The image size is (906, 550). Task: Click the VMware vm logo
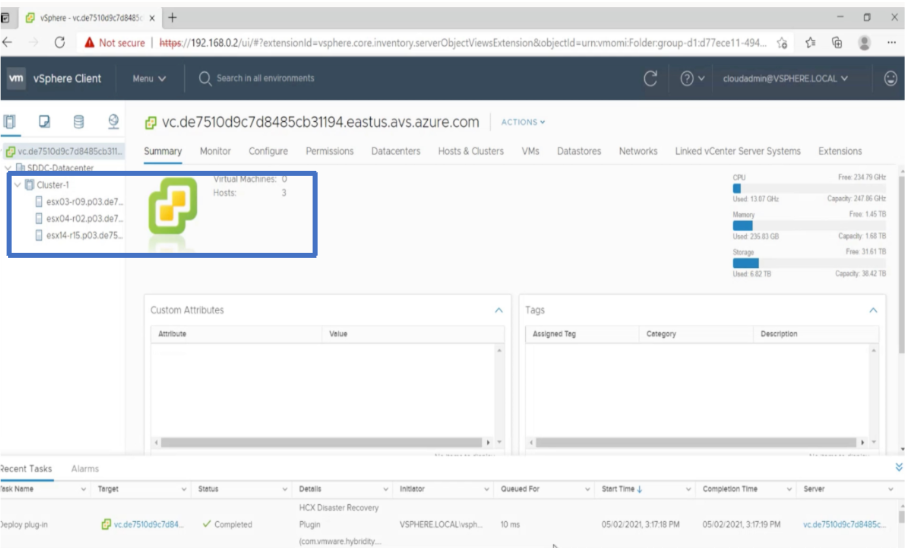16,78
